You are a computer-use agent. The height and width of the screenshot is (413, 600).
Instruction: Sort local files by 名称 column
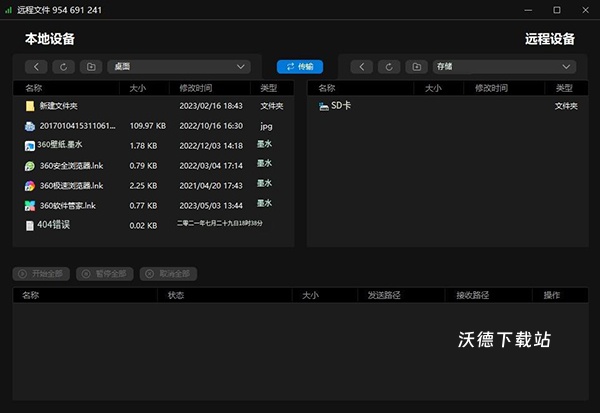coord(34,88)
